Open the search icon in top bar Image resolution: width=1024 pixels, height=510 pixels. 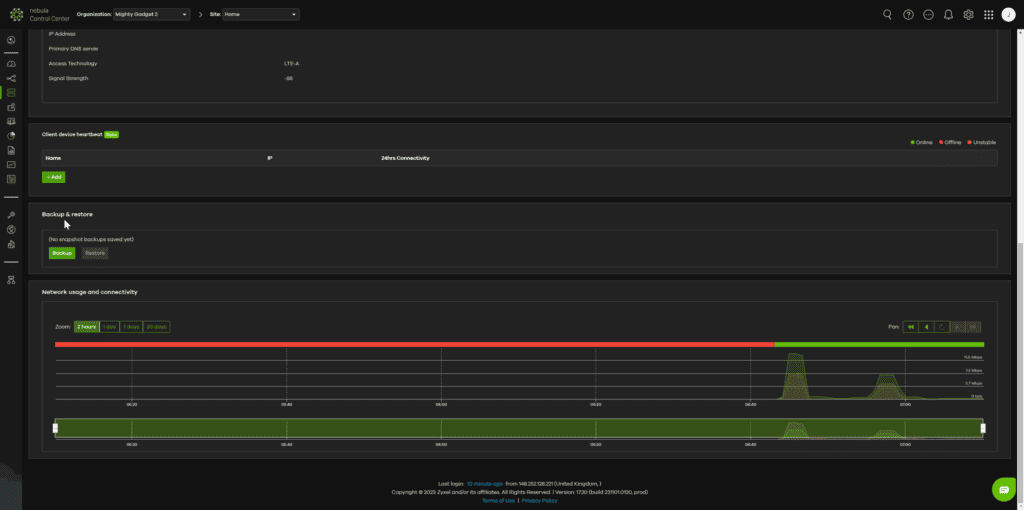(887, 15)
